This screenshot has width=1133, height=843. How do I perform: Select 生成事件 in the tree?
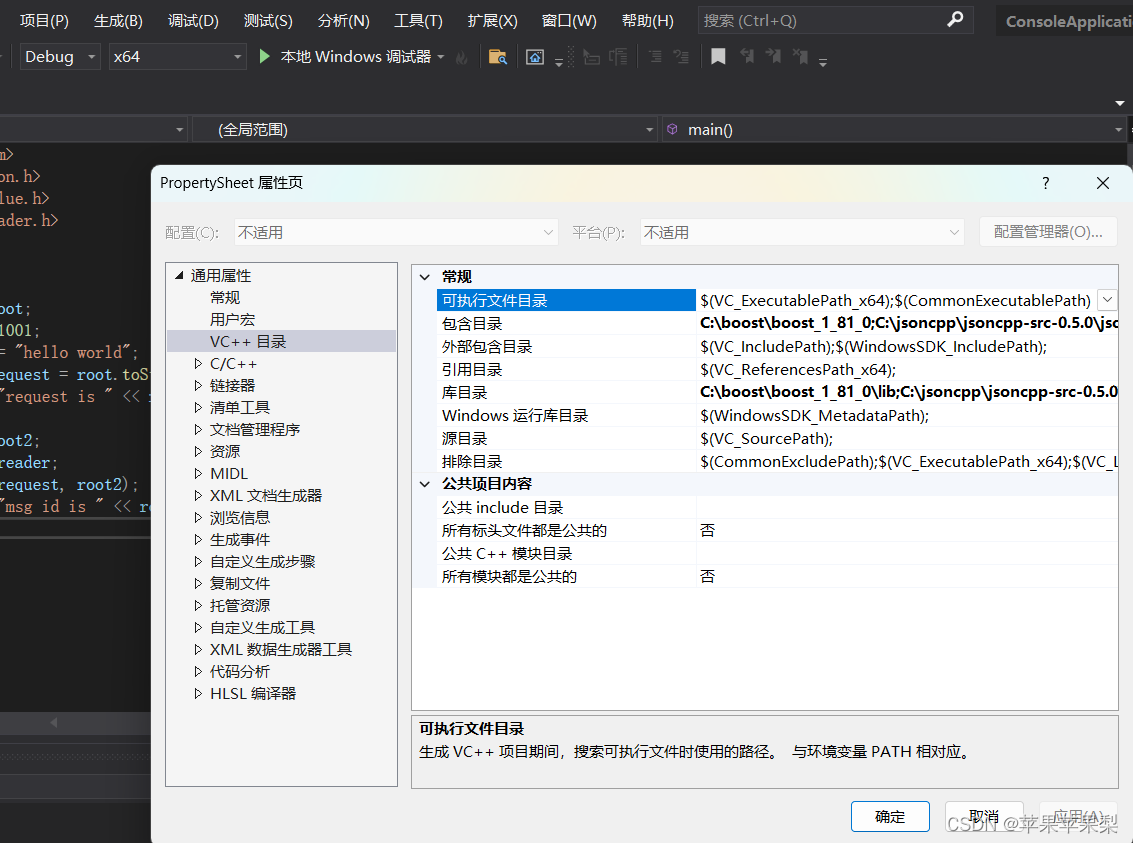click(x=240, y=540)
